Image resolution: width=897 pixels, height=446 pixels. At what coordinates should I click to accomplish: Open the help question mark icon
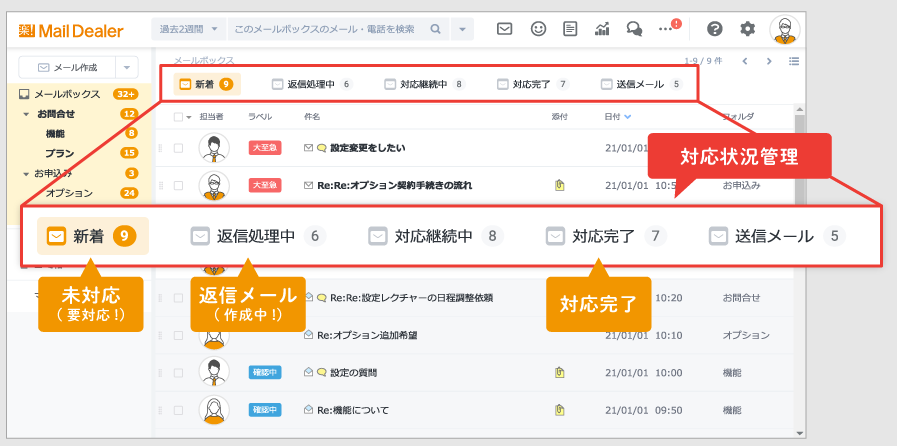[x=715, y=29]
